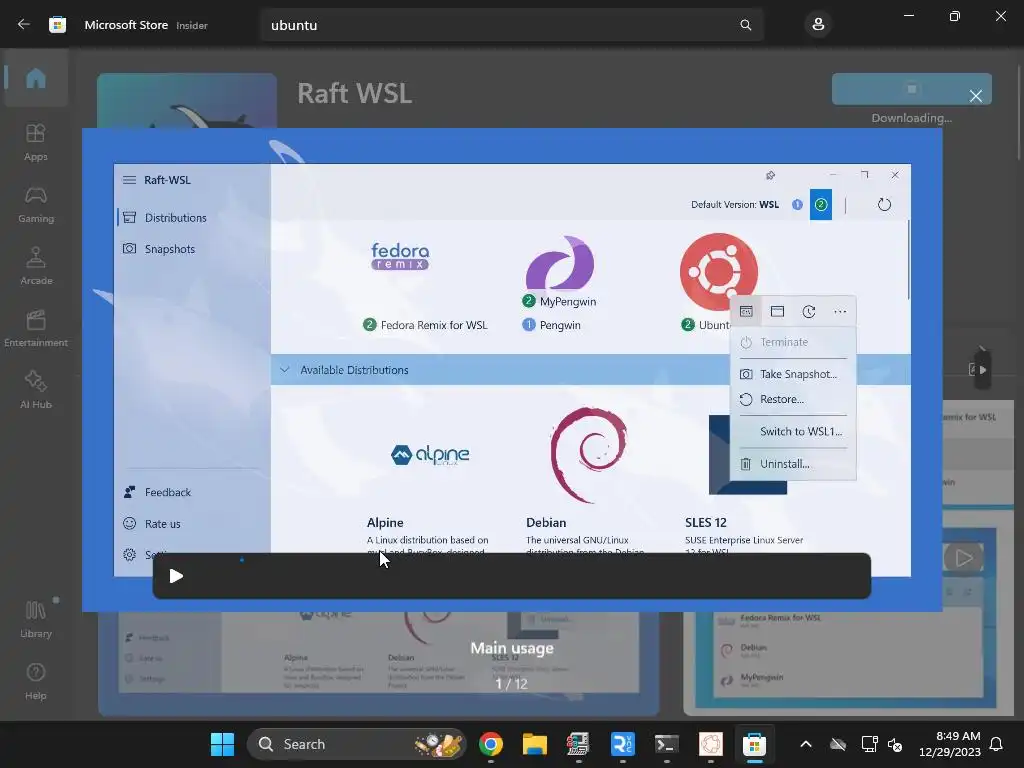This screenshot has width=1024, height=768.
Task: Click the next screenshot arrow on right
Action: 982,370
